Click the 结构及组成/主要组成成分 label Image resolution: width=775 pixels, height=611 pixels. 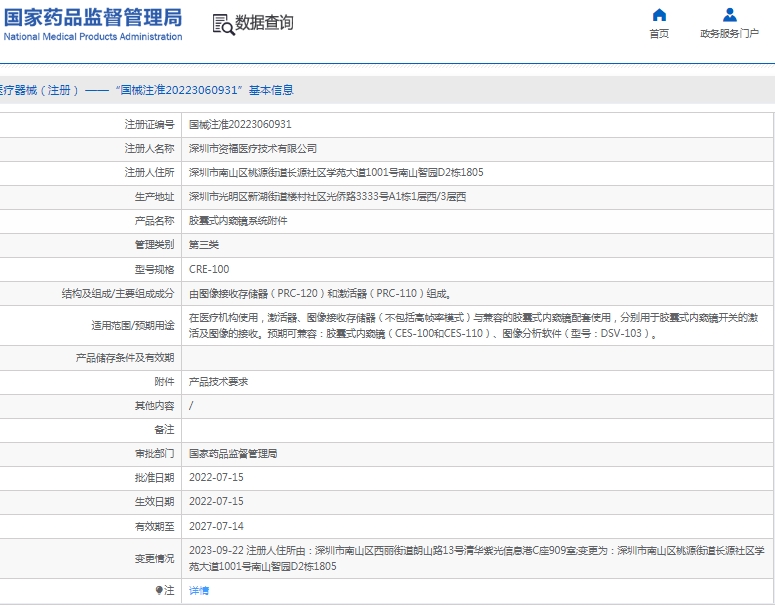118,294
